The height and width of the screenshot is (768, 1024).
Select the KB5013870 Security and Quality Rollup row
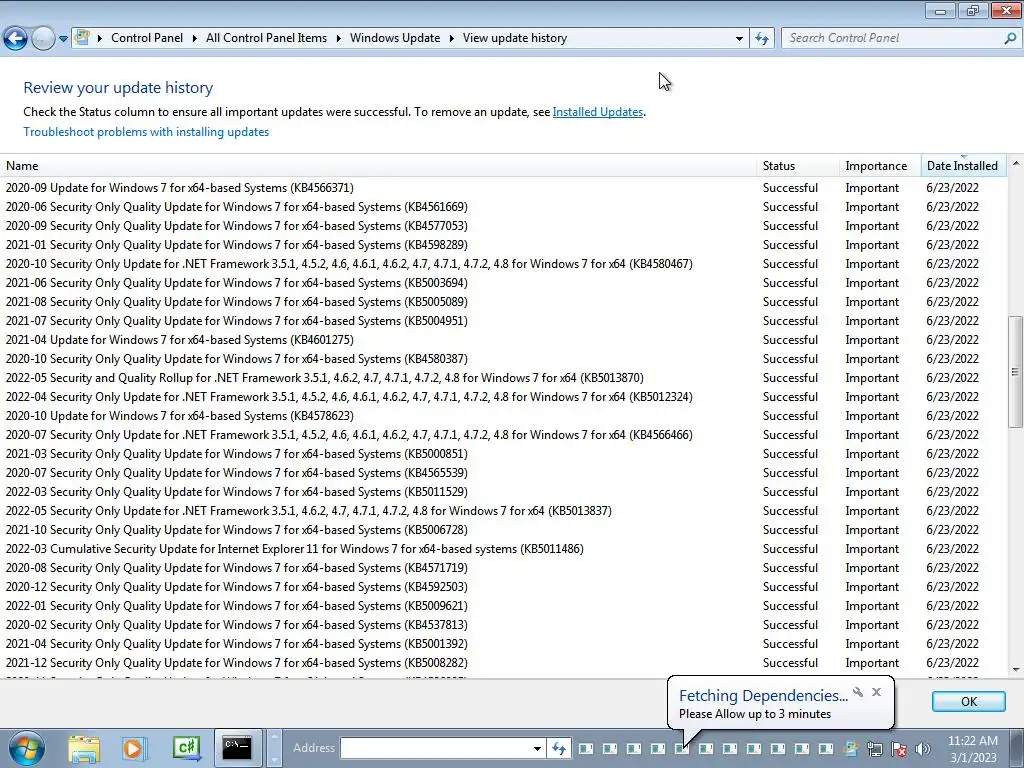click(503, 377)
